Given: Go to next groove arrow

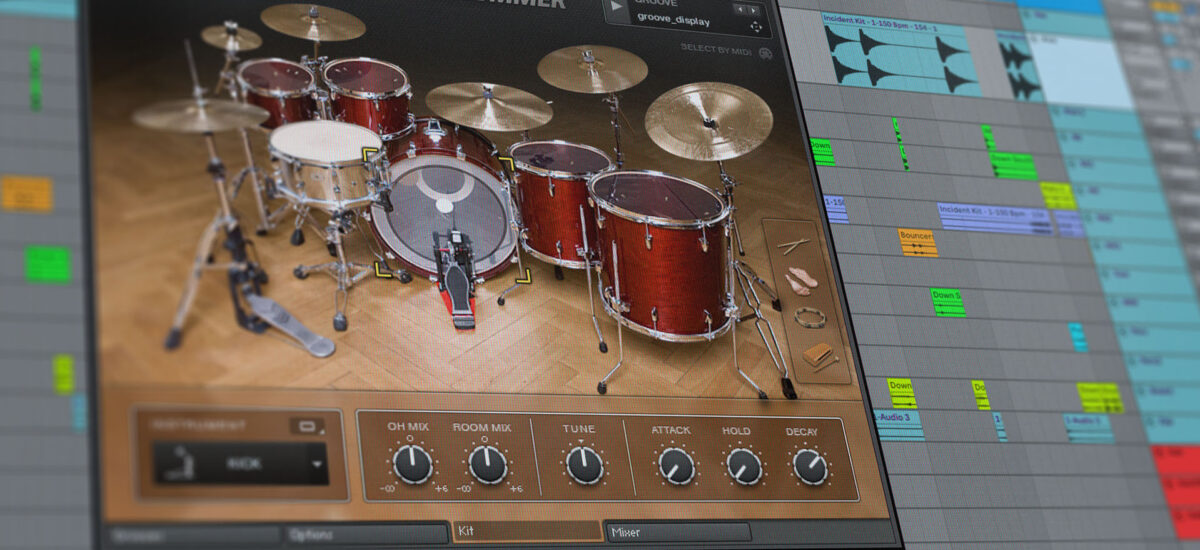Looking at the screenshot, I should [x=755, y=9].
